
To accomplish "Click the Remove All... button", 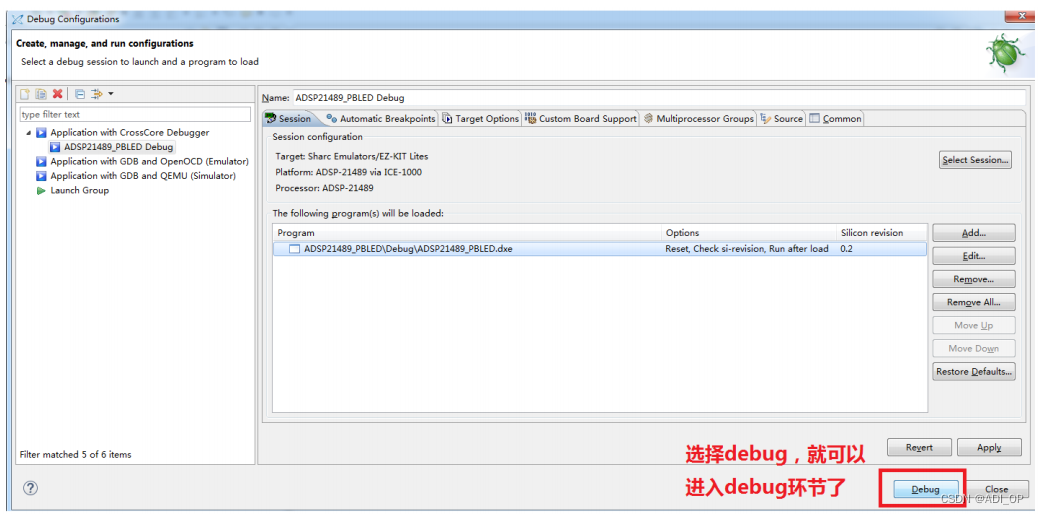I will coord(973,302).
